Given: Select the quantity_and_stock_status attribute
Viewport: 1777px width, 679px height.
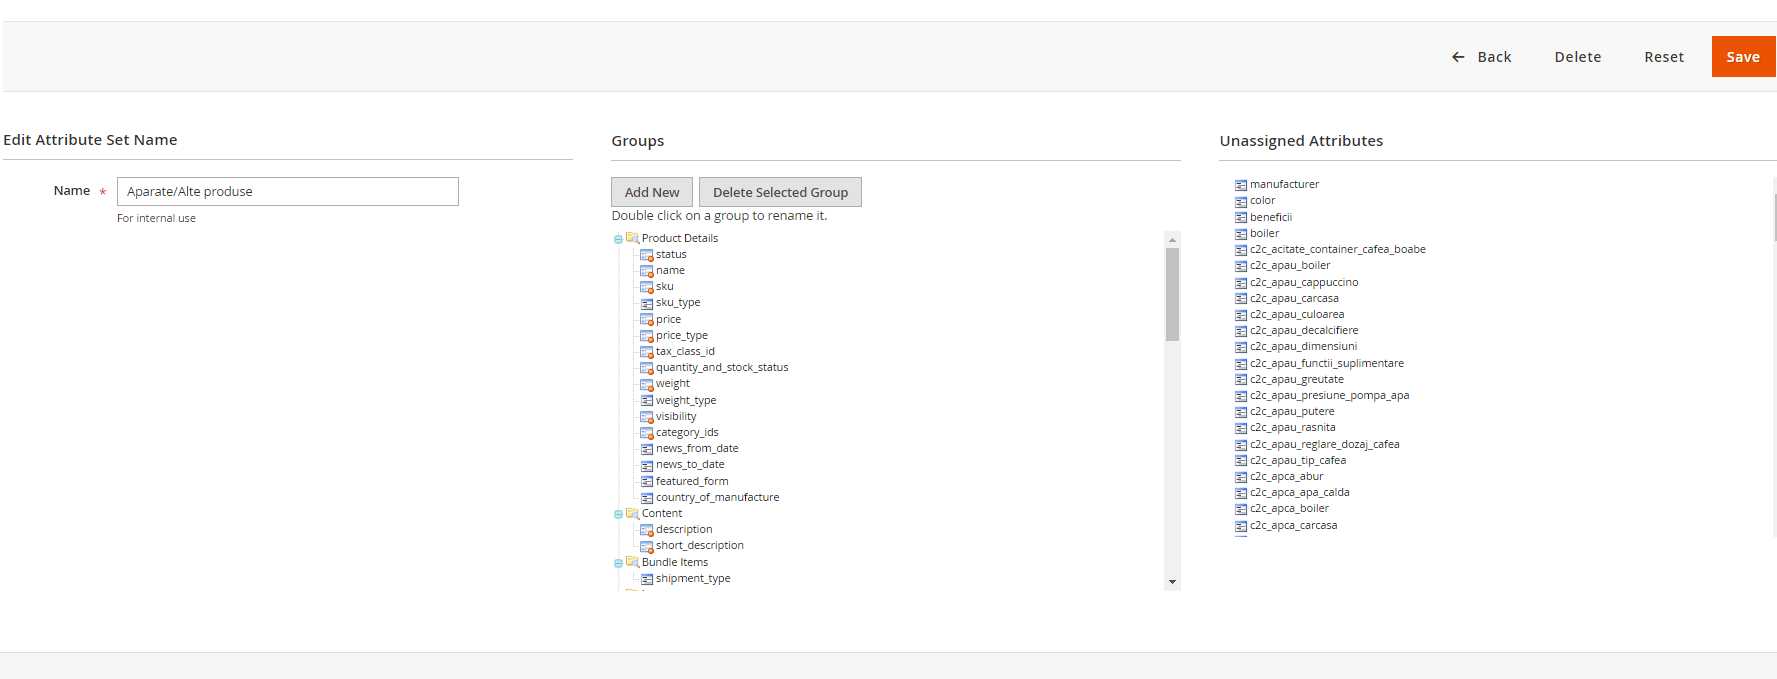Looking at the screenshot, I should tap(722, 367).
